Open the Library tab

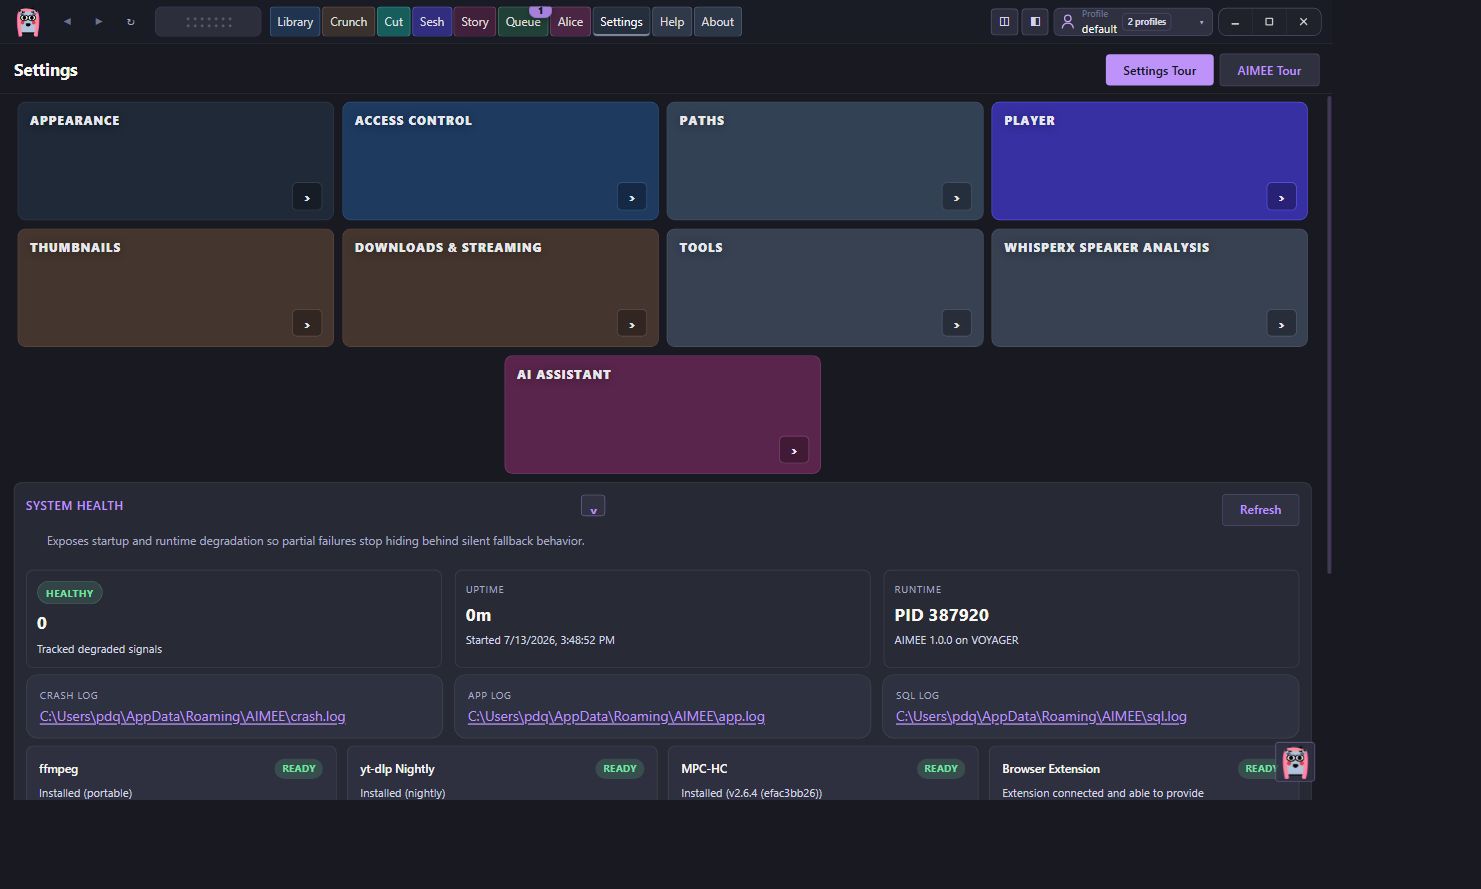295,22
